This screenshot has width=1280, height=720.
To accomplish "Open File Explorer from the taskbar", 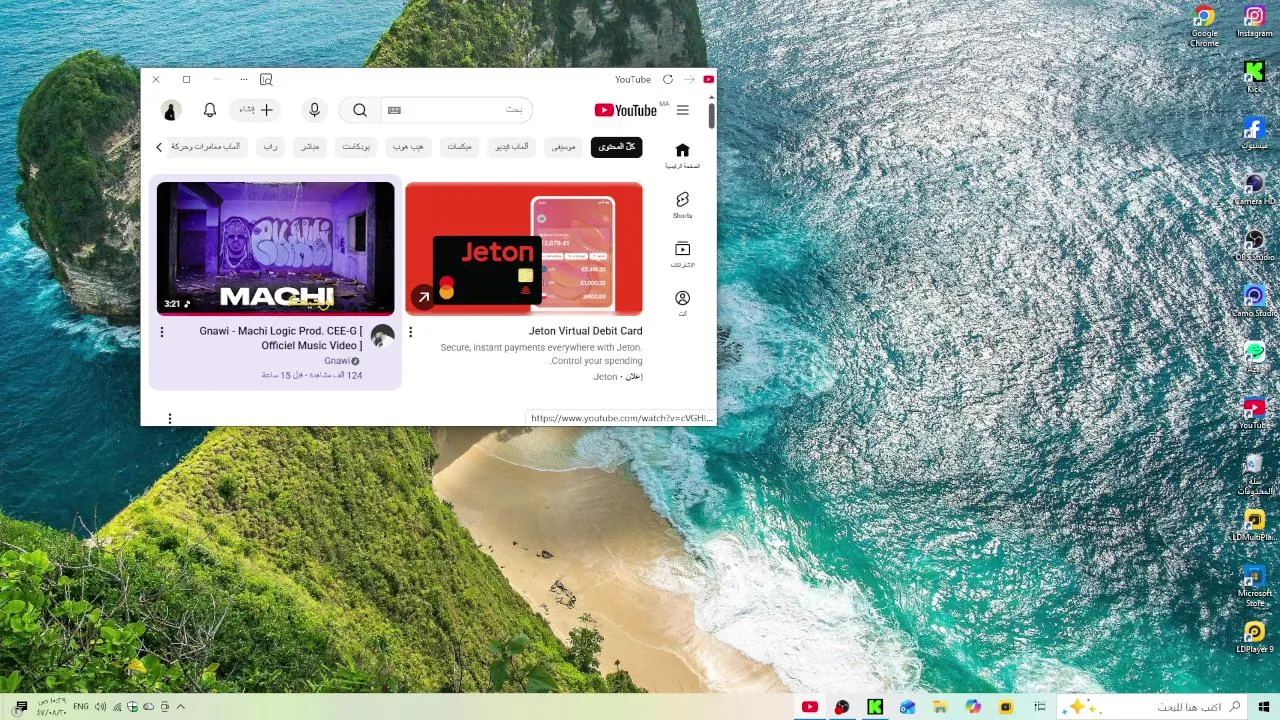I will [940, 707].
